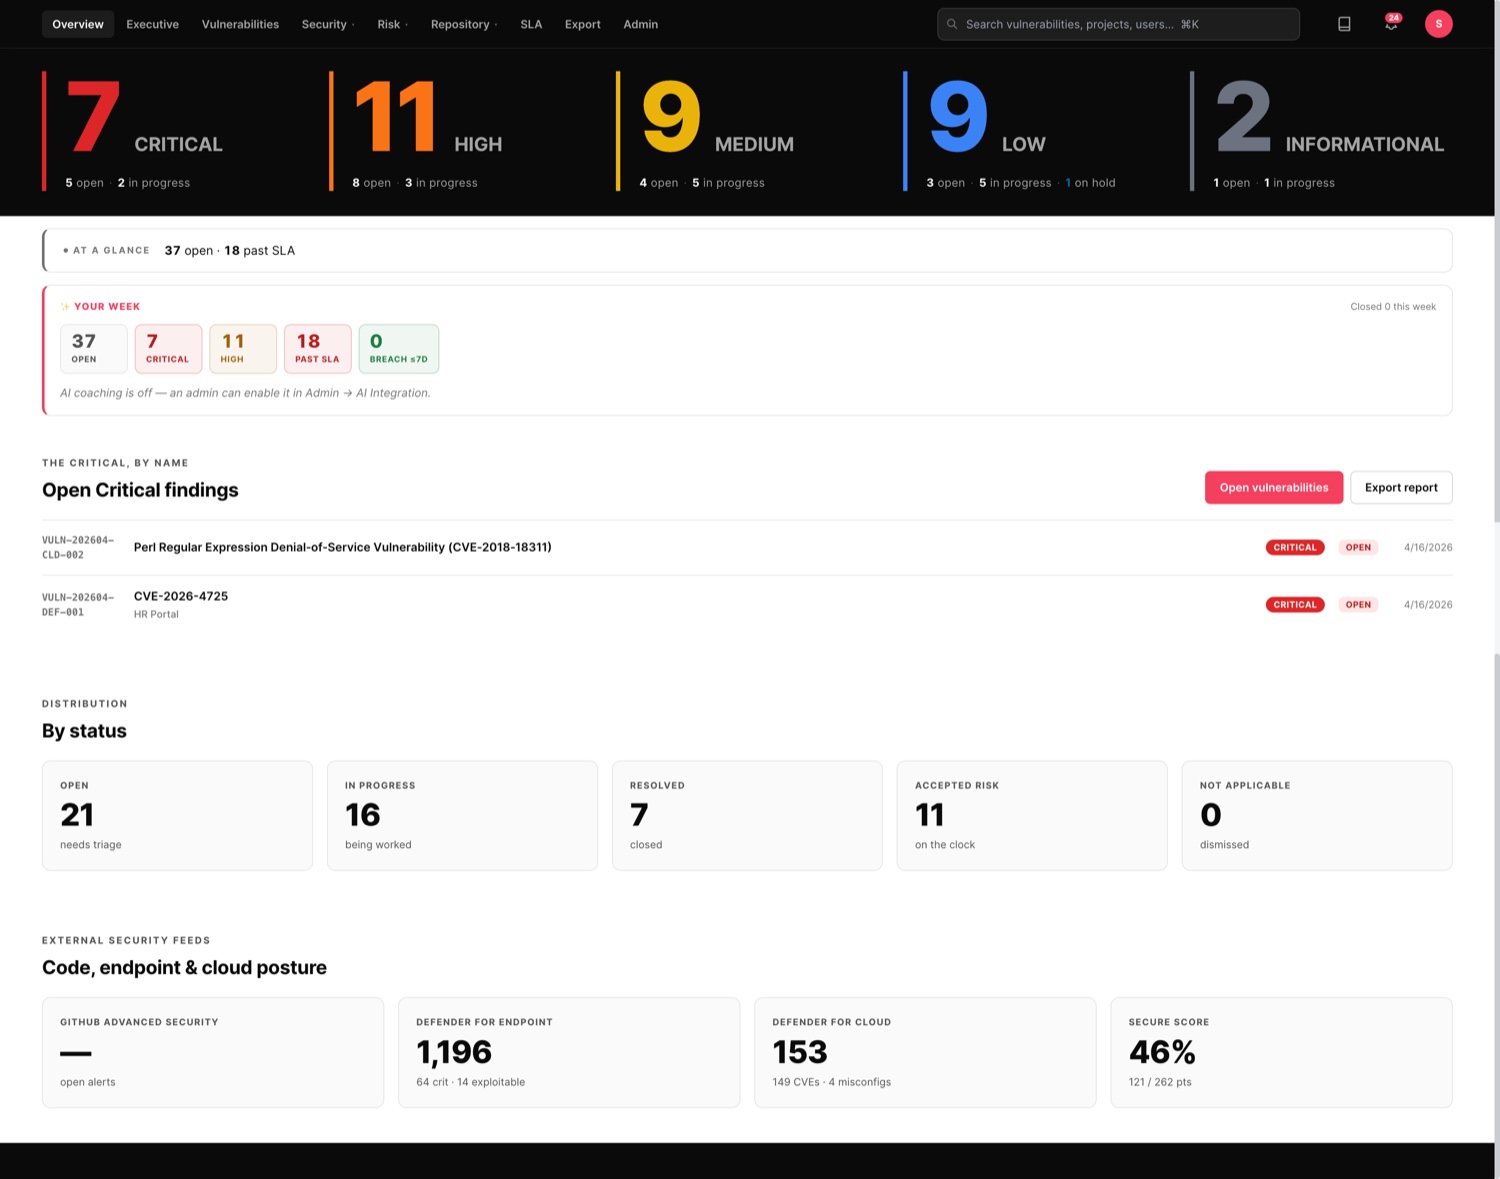This screenshot has width=1500, height=1179.
Task: Open the Export tab
Action: pos(582,24)
